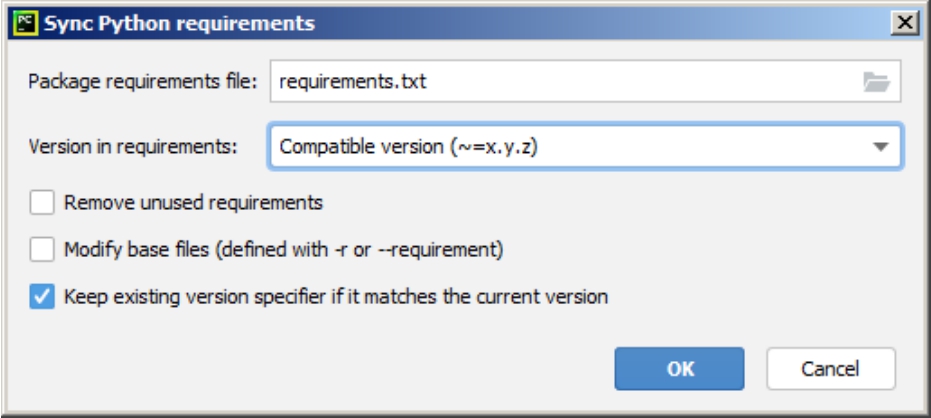Click the 'Modify base files' label text

(x=283, y=249)
